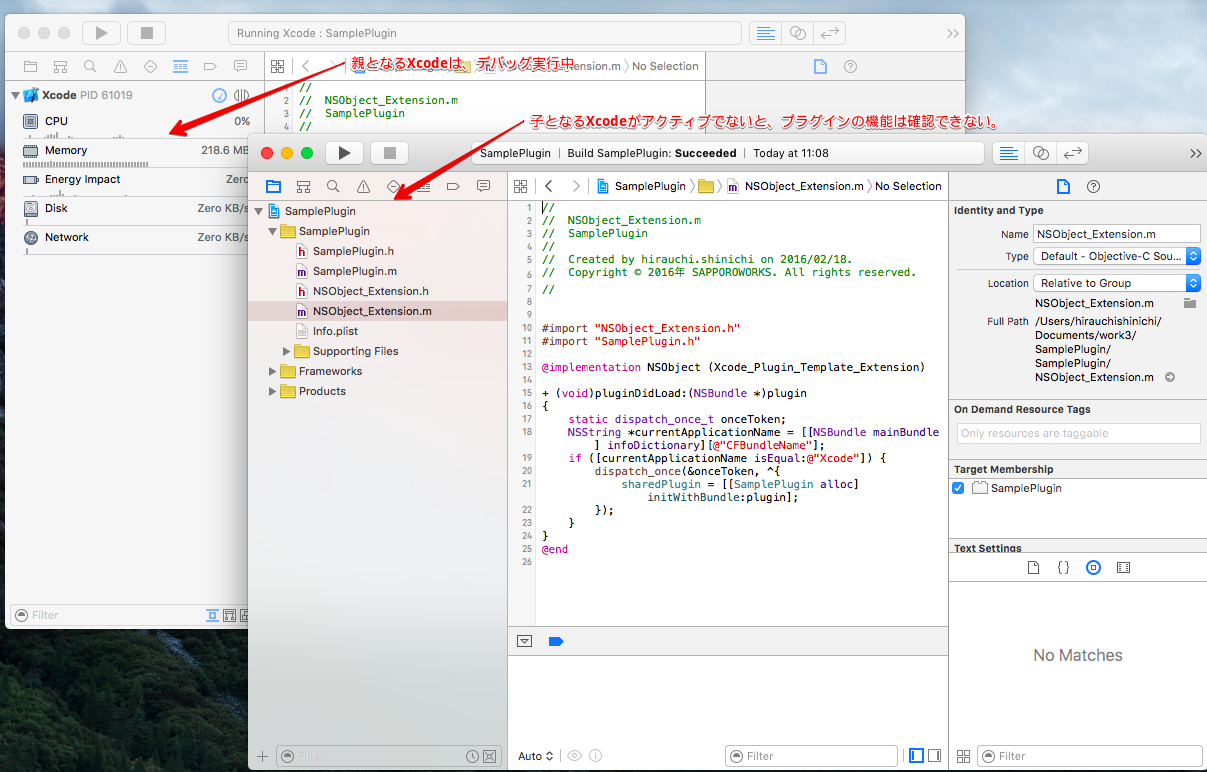This screenshot has width=1207, height=772.
Task: Expand the Frameworks group
Action: coord(273,371)
